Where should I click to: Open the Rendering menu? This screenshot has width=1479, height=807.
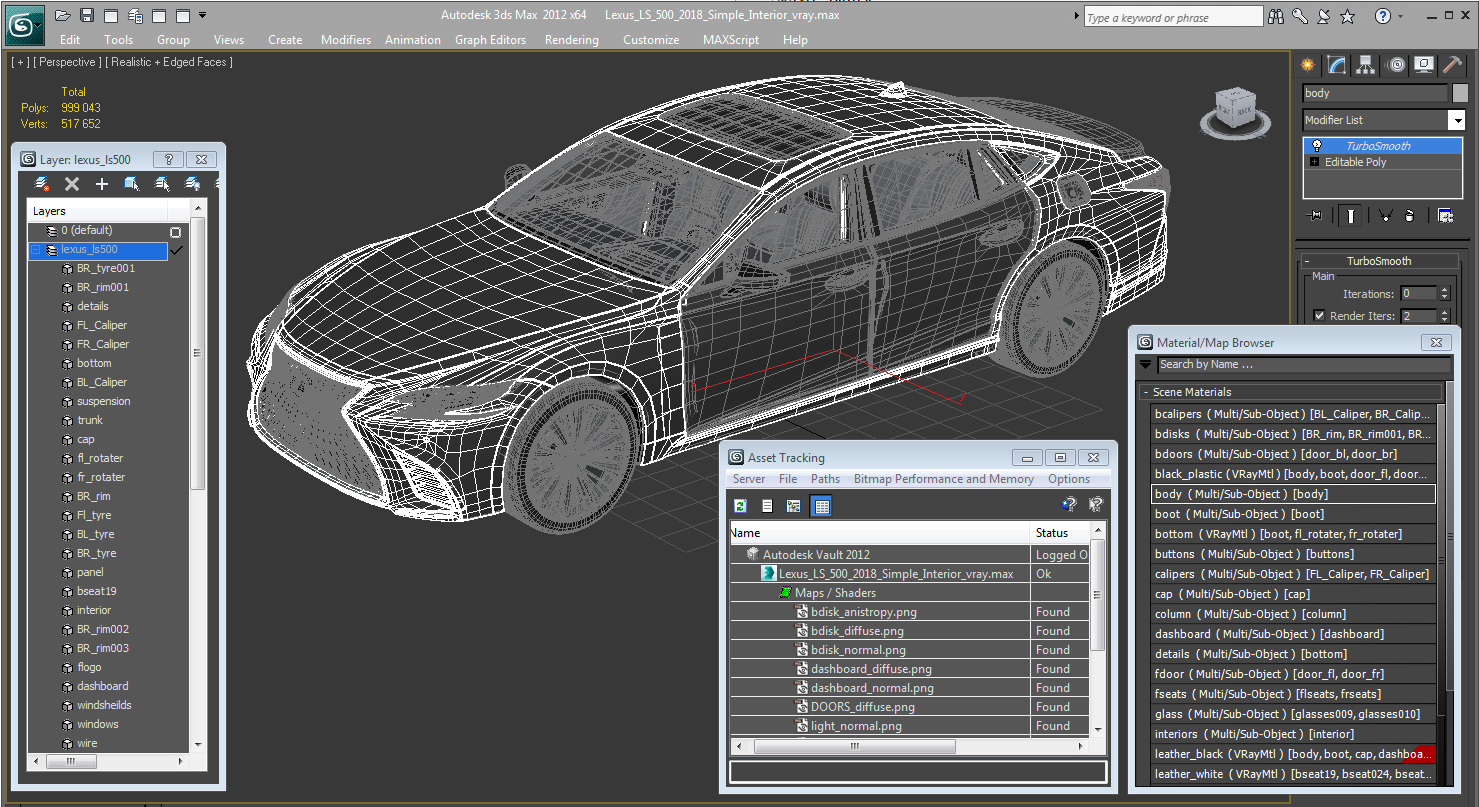coord(572,40)
